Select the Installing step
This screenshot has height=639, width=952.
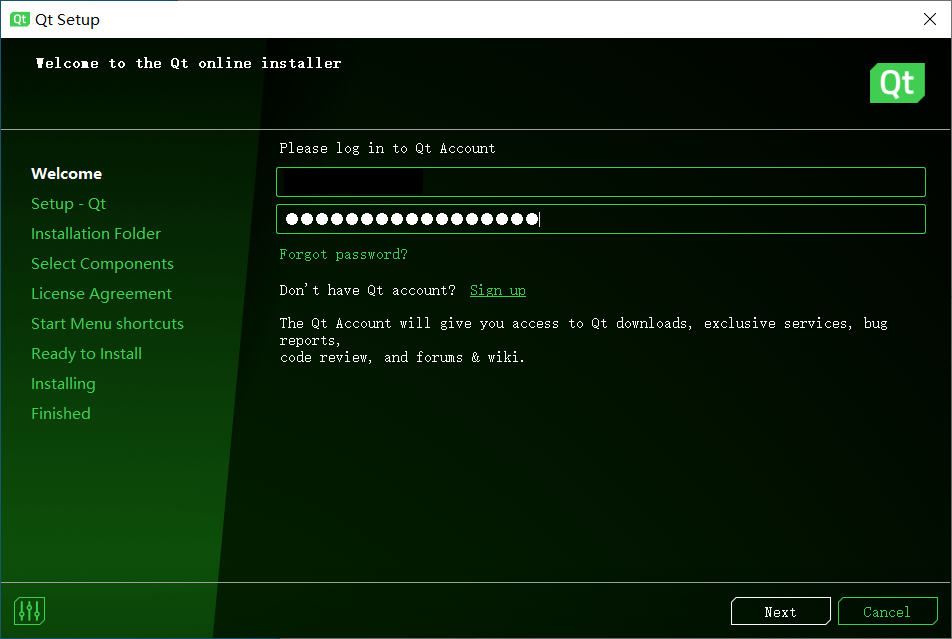[63, 384]
